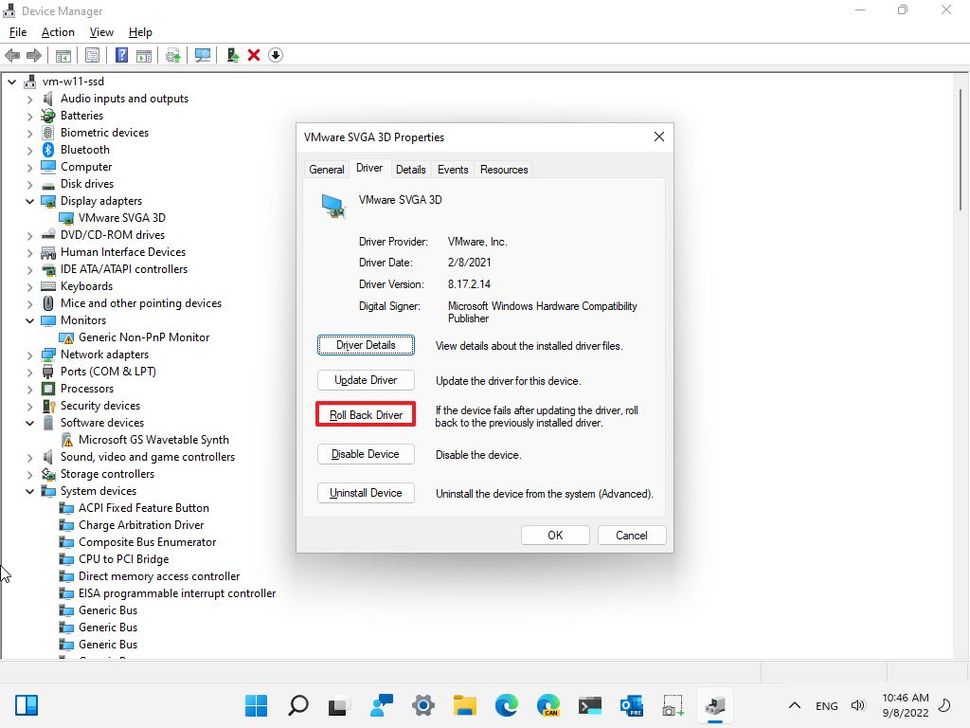The image size is (970, 728).
Task: Open the Action menu
Action: (57, 31)
